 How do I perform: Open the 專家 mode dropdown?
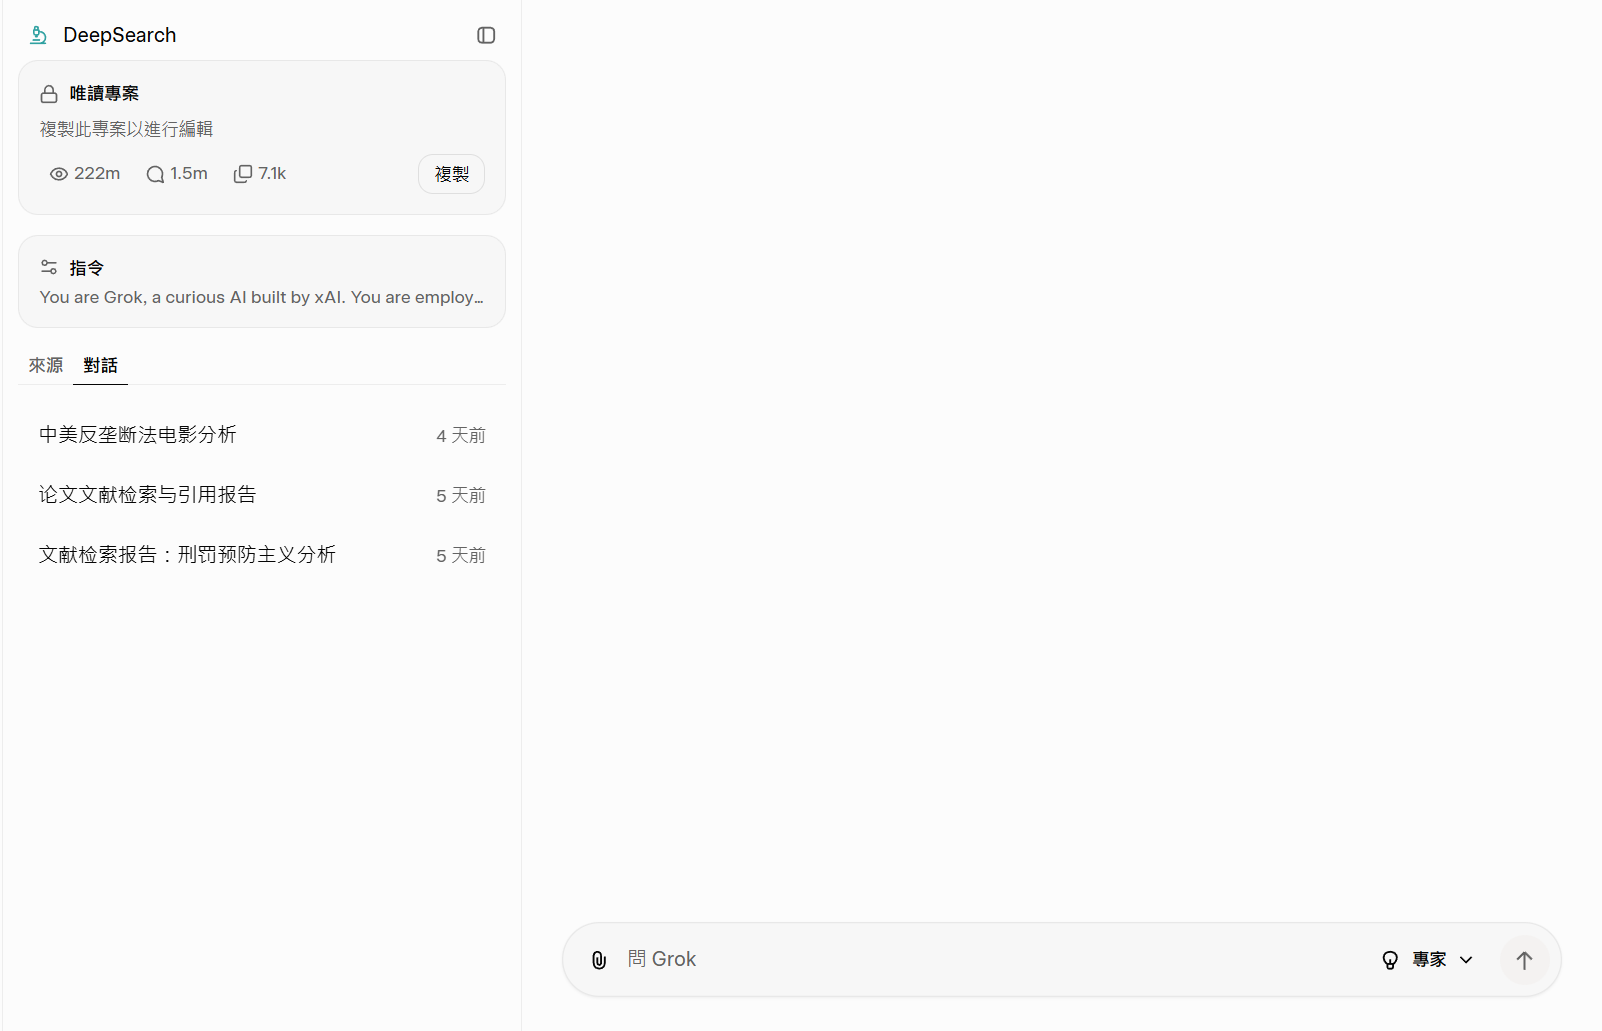pyautogui.click(x=1429, y=960)
